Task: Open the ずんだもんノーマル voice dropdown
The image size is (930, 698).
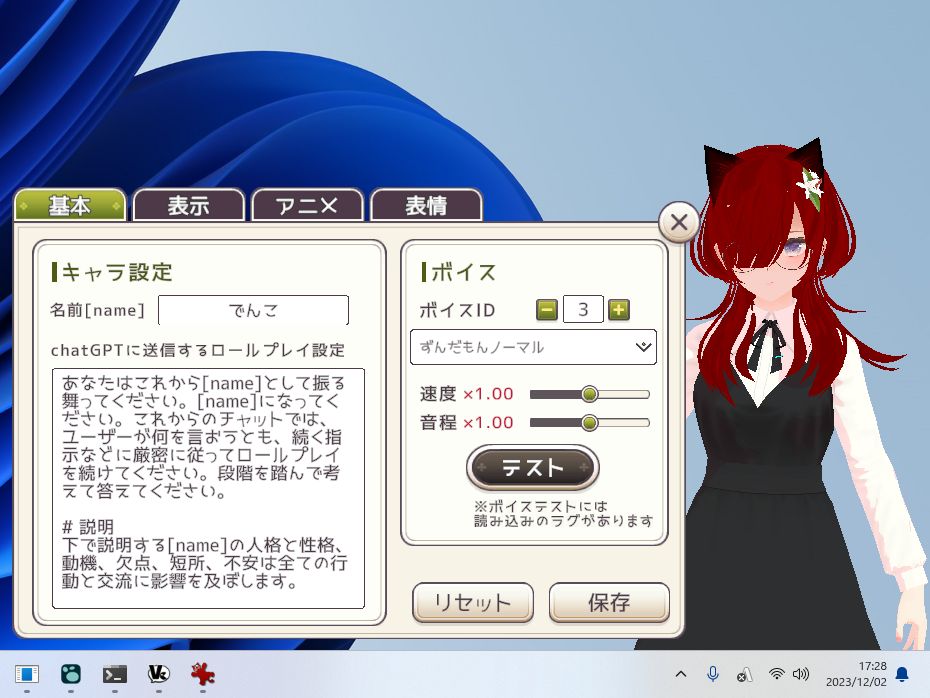Action: pos(533,347)
